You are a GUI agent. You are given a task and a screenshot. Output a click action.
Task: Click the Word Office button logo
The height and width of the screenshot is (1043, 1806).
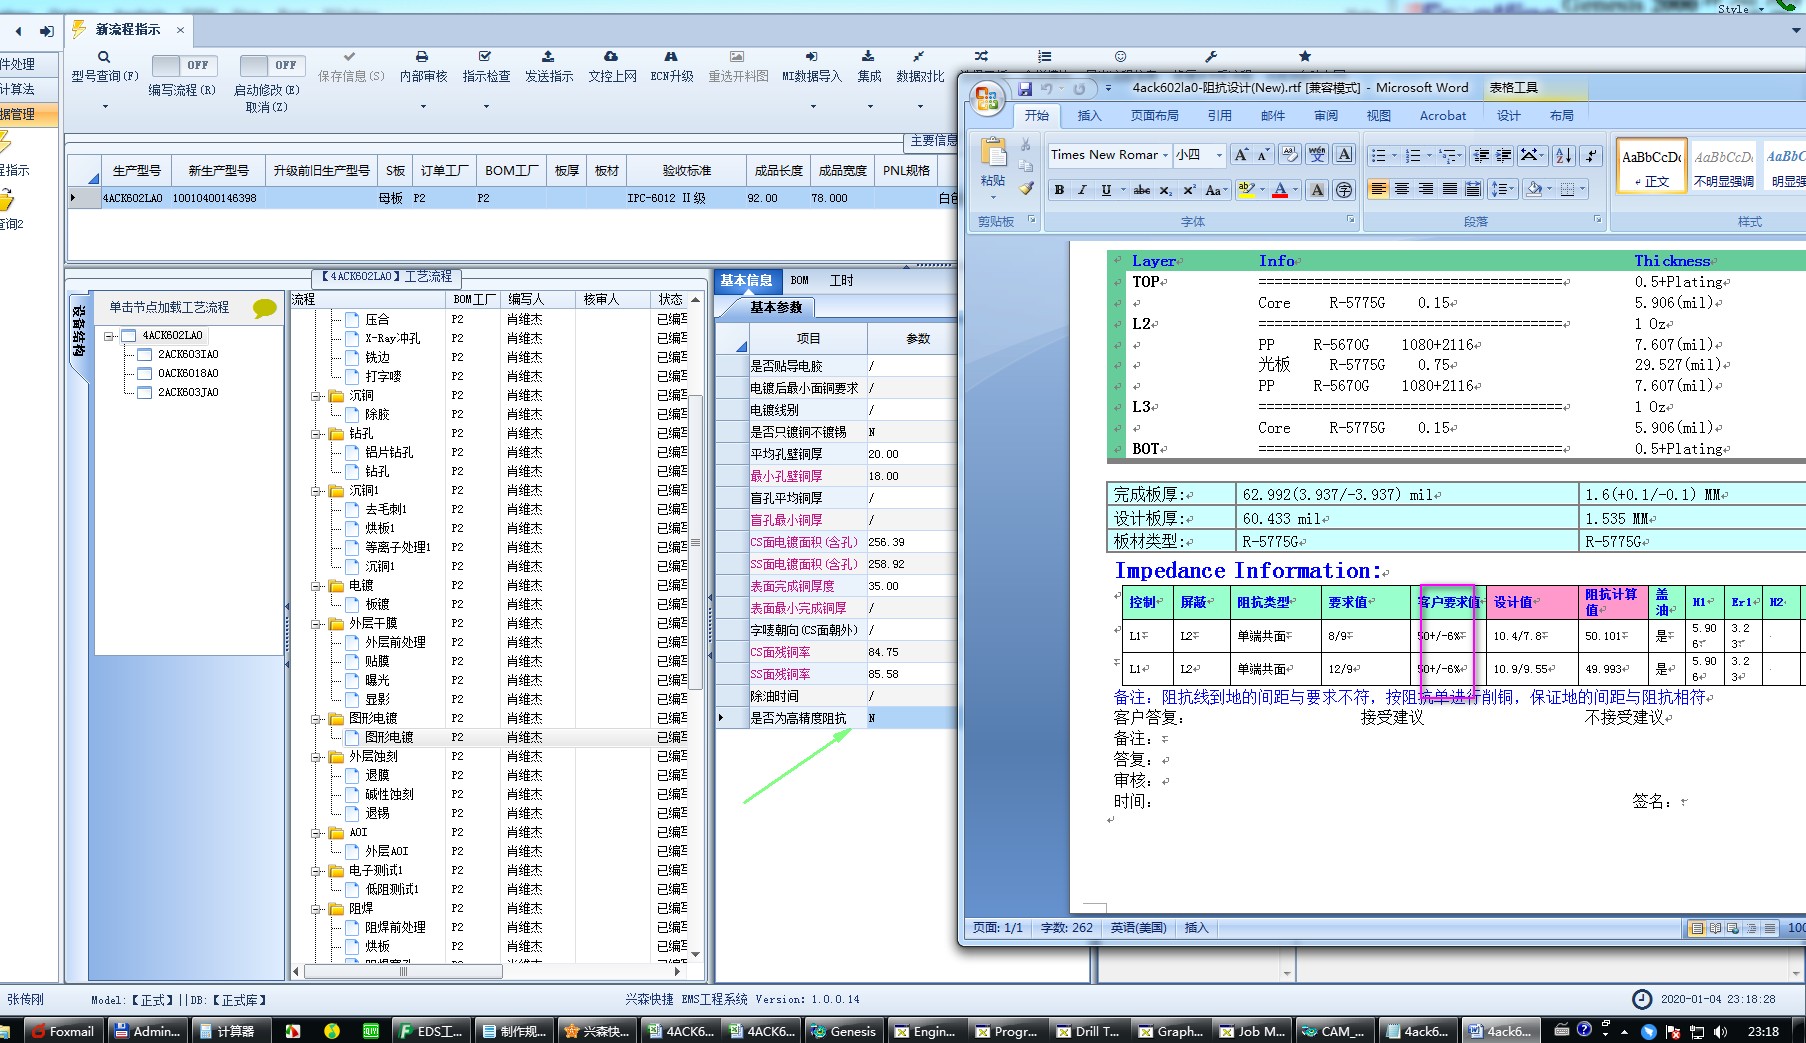tap(987, 98)
